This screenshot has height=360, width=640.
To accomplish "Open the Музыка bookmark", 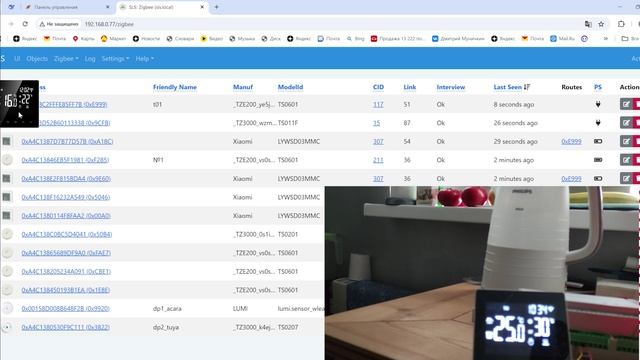I will pyautogui.click(x=242, y=38).
